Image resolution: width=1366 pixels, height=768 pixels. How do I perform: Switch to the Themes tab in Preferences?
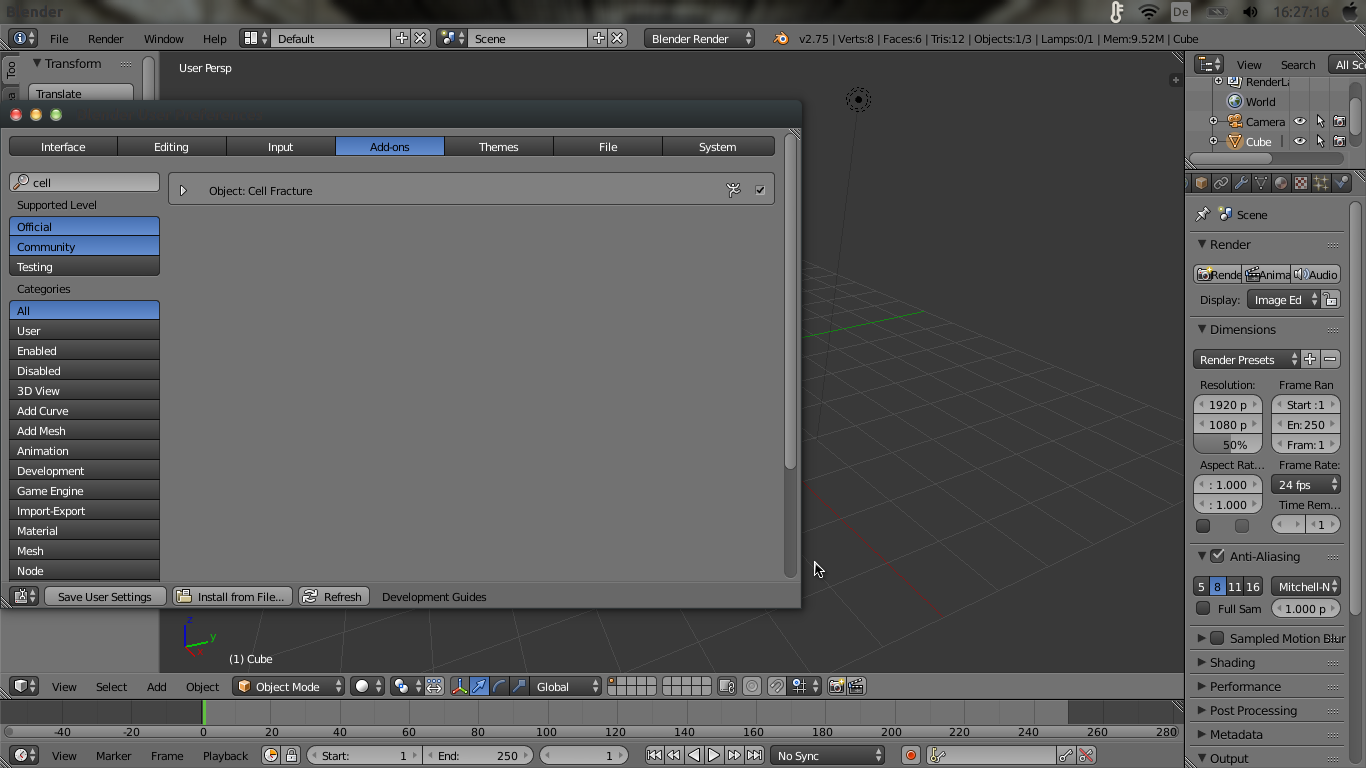tap(498, 146)
